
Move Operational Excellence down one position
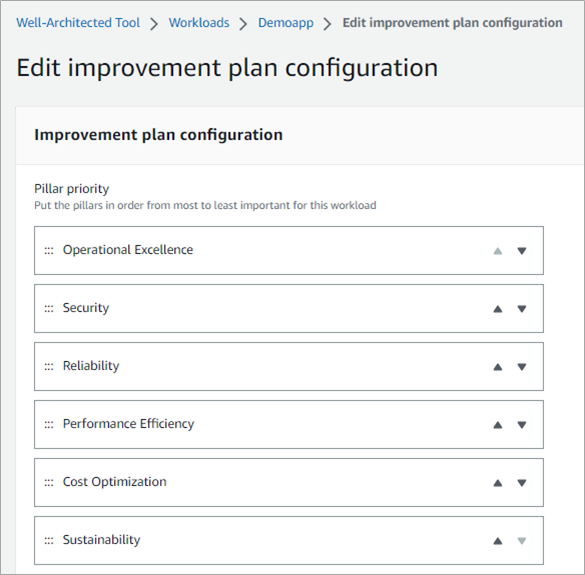522,251
